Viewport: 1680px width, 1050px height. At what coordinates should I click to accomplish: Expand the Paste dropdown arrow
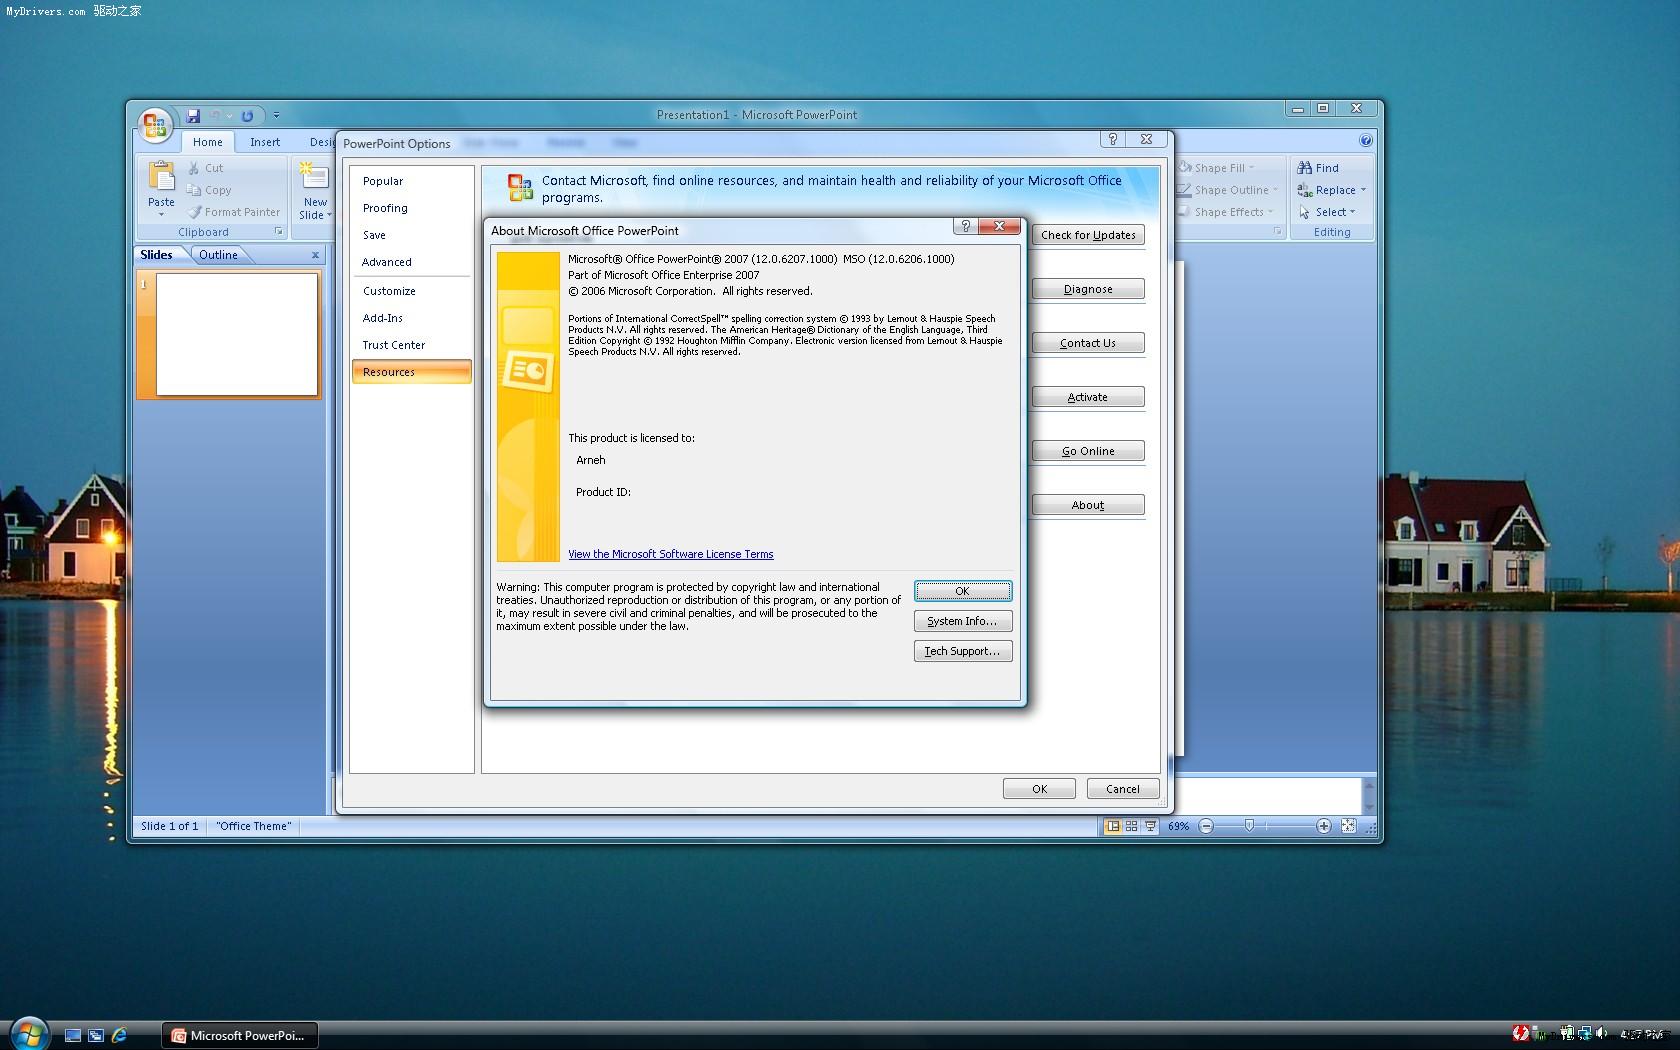[x=161, y=214]
